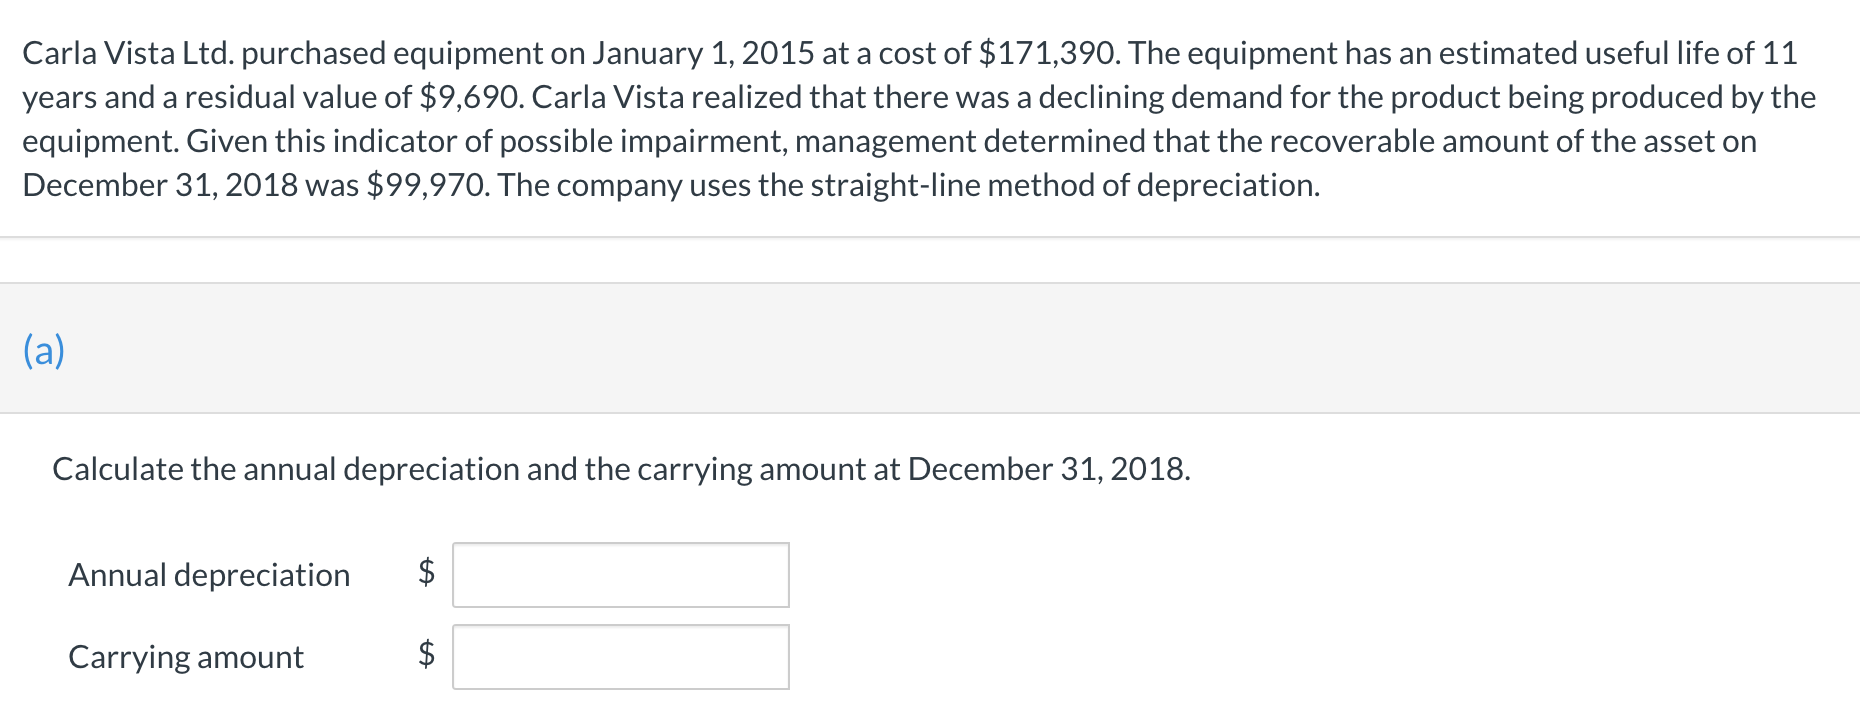1860x724 pixels.
Task: Open the blue (a) part link
Action: pos(44,351)
